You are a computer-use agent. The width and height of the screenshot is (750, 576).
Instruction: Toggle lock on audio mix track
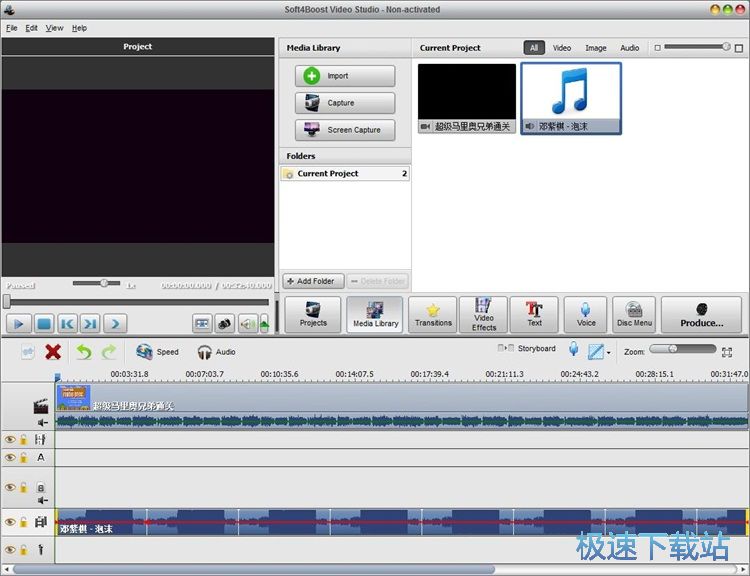(x=23, y=521)
